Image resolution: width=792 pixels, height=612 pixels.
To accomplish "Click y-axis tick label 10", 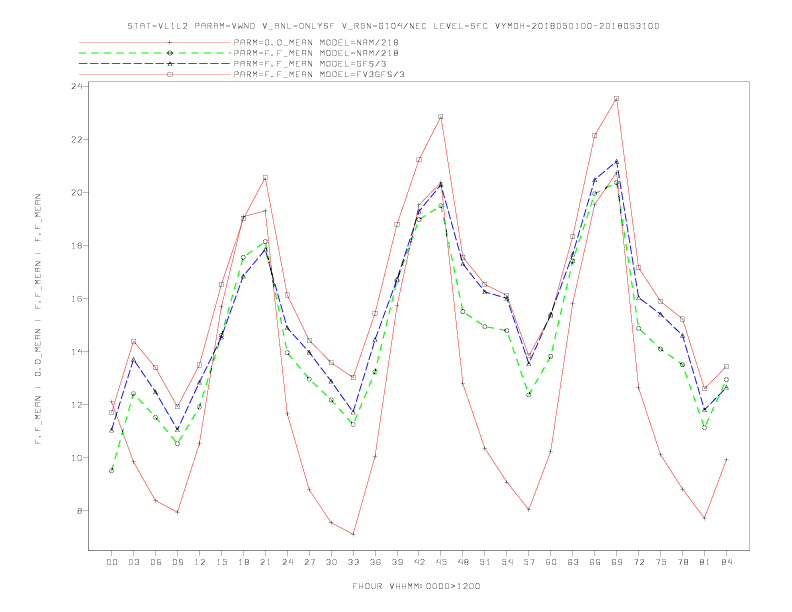I will (x=77, y=457).
